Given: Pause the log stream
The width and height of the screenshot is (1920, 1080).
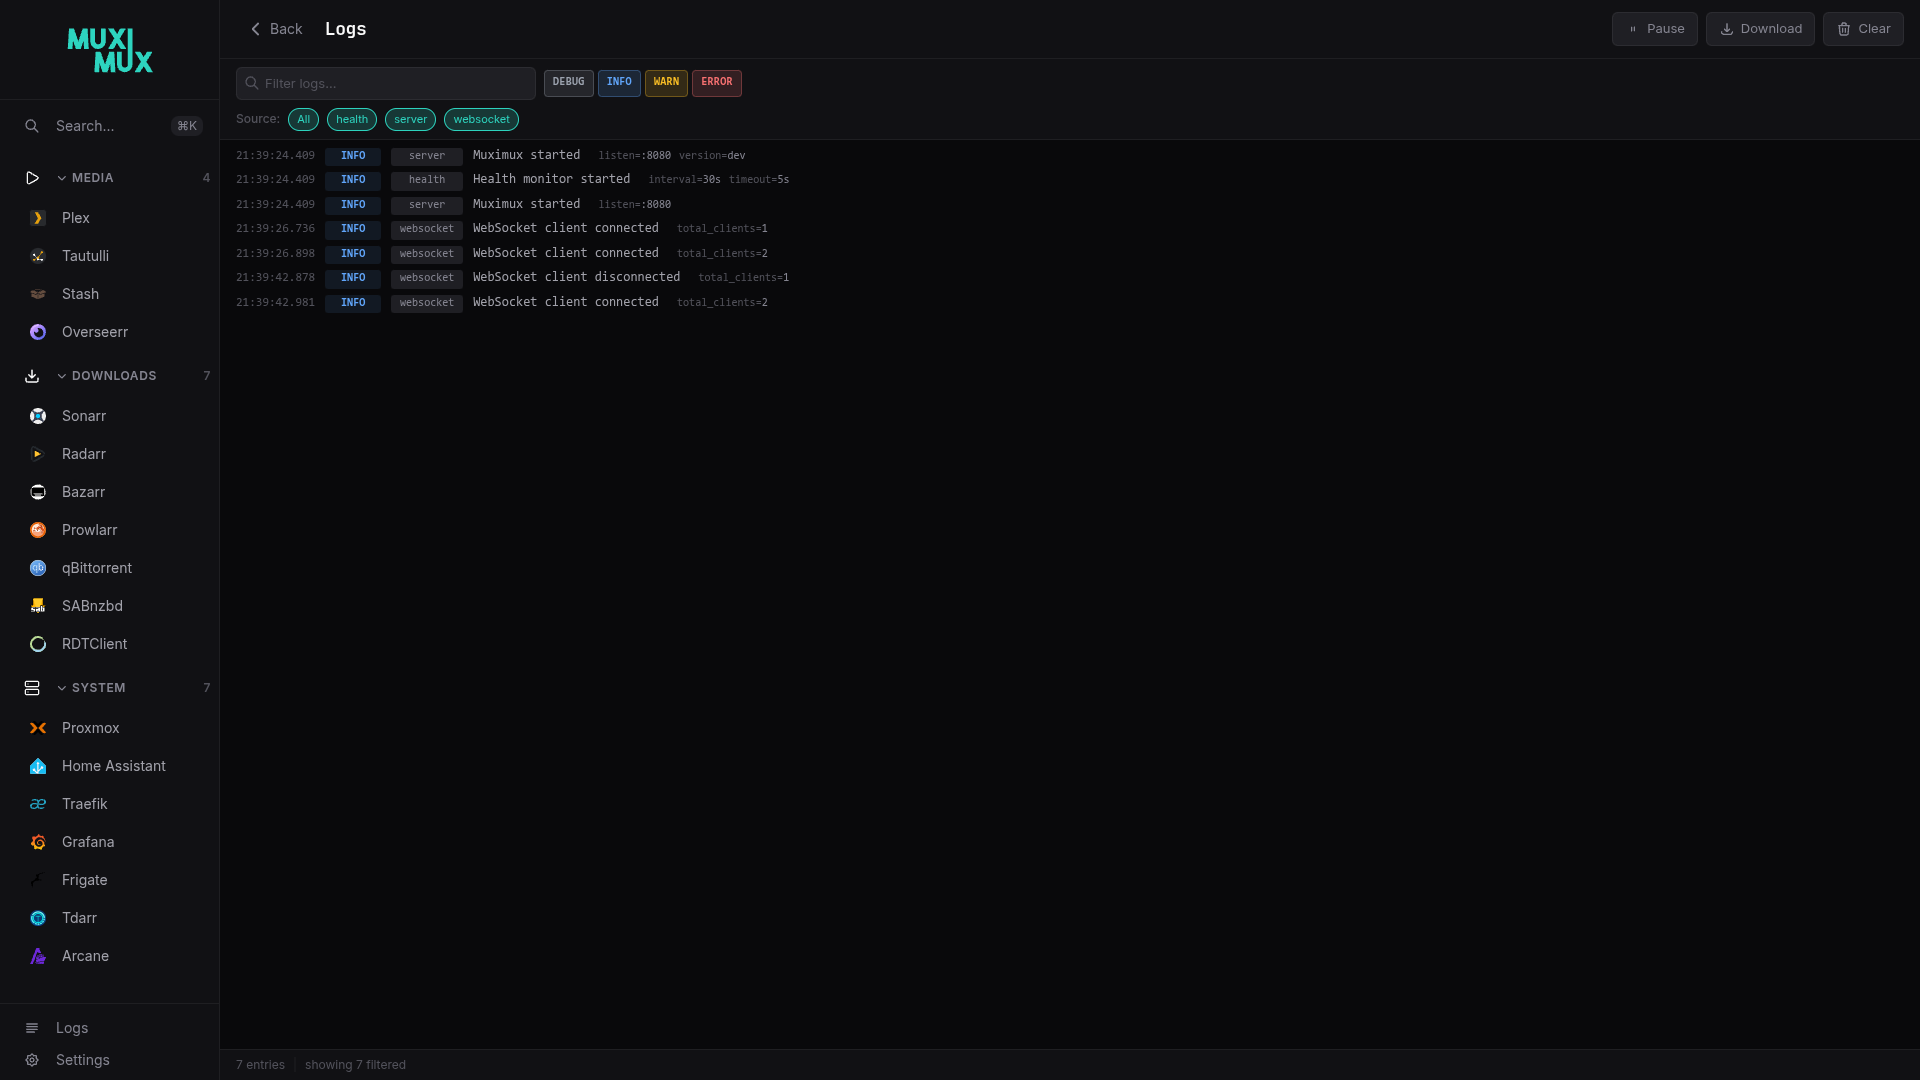Looking at the screenshot, I should pyautogui.click(x=1655, y=29).
